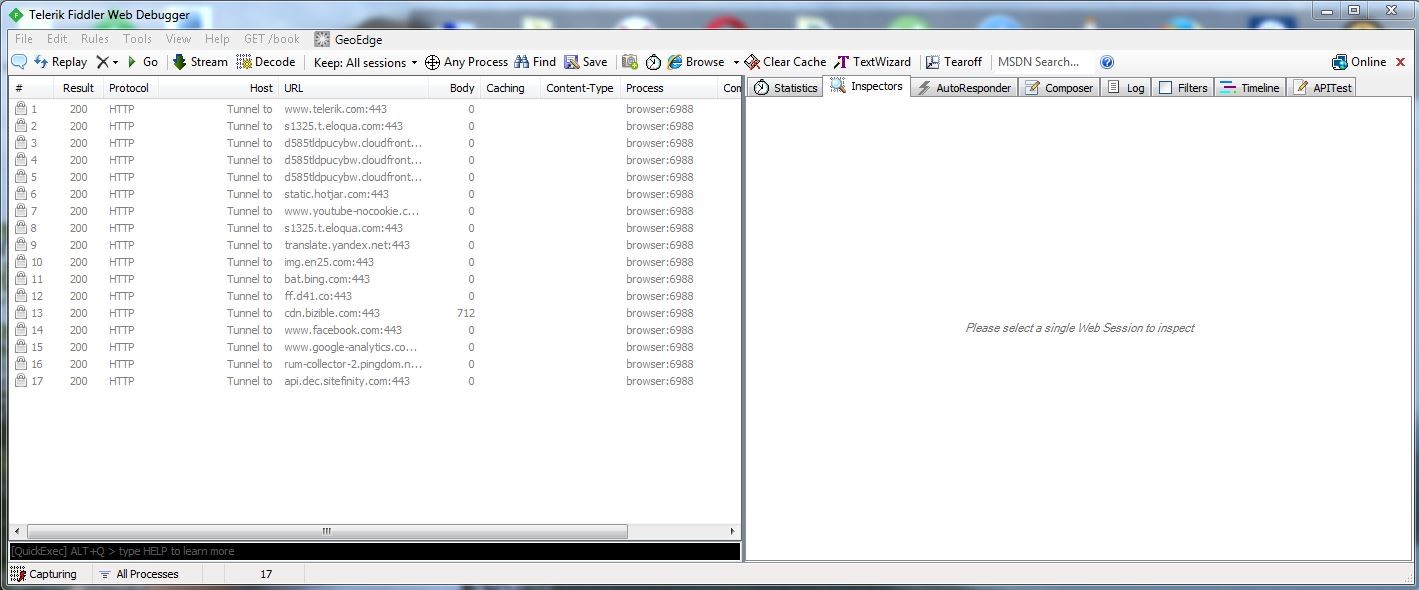Click the Any Process target icon

pos(433,62)
